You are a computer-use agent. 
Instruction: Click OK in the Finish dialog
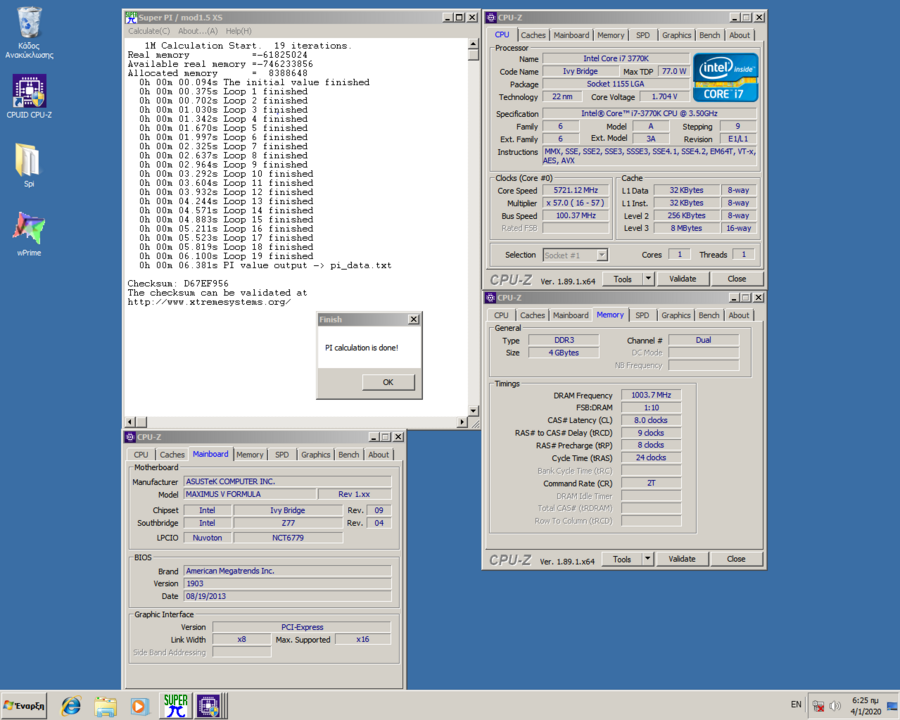(388, 382)
